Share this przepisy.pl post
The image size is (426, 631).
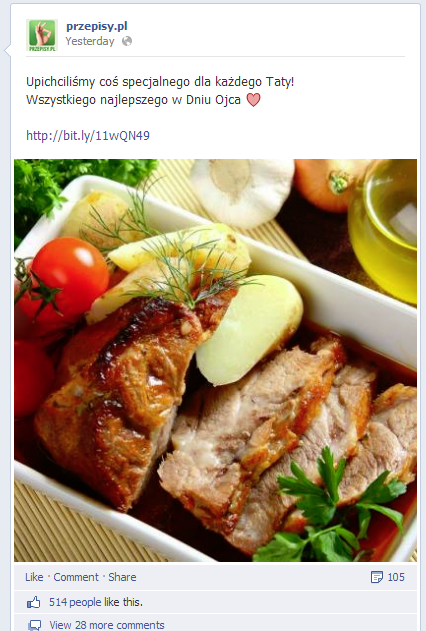coord(122,577)
